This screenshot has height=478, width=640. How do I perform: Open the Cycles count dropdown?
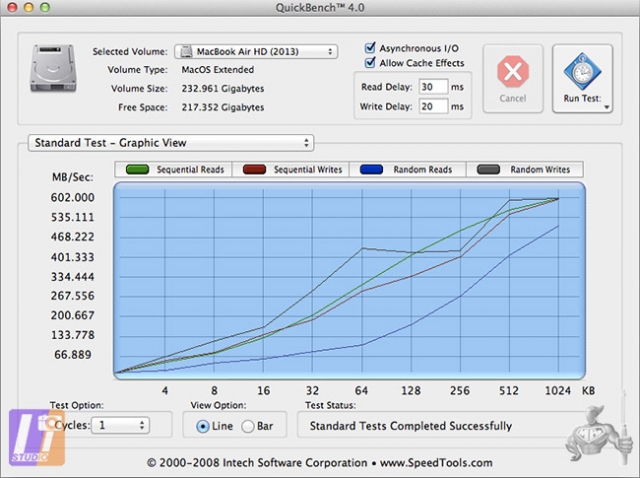[120, 425]
